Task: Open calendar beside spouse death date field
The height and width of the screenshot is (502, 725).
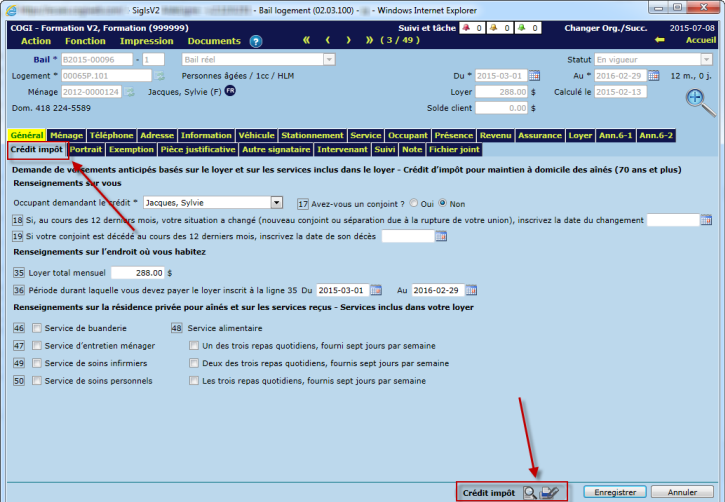Action: [x=441, y=237]
